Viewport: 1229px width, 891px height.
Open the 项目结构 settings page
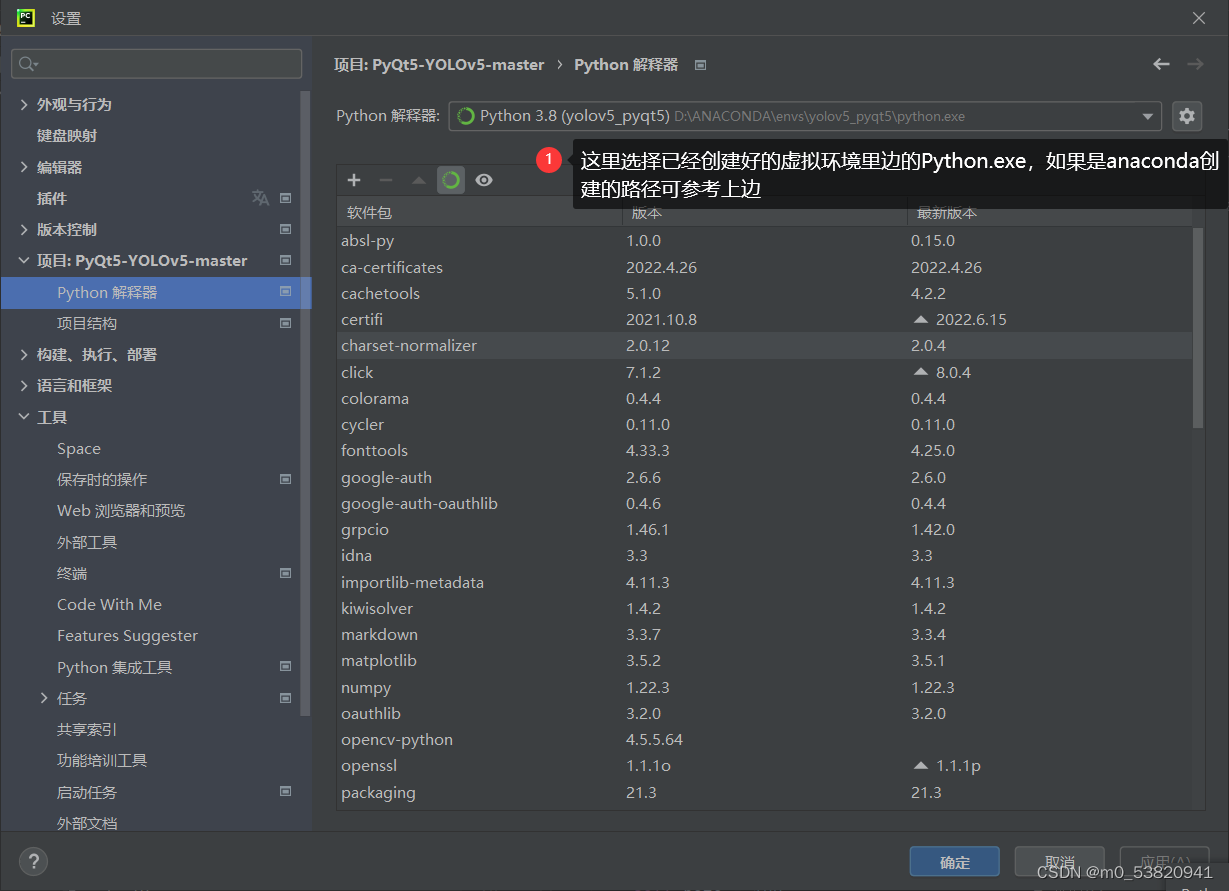pos(87,323)
